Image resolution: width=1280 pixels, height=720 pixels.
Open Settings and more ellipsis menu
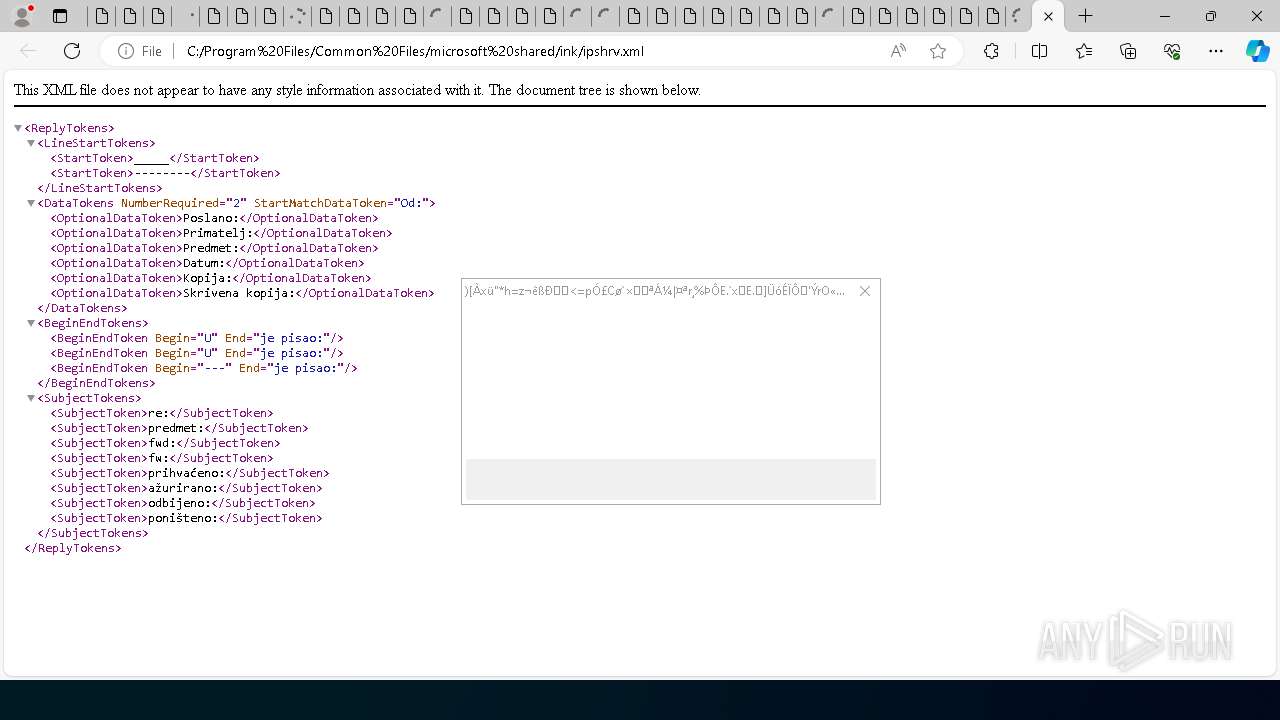click(1216, 51)
